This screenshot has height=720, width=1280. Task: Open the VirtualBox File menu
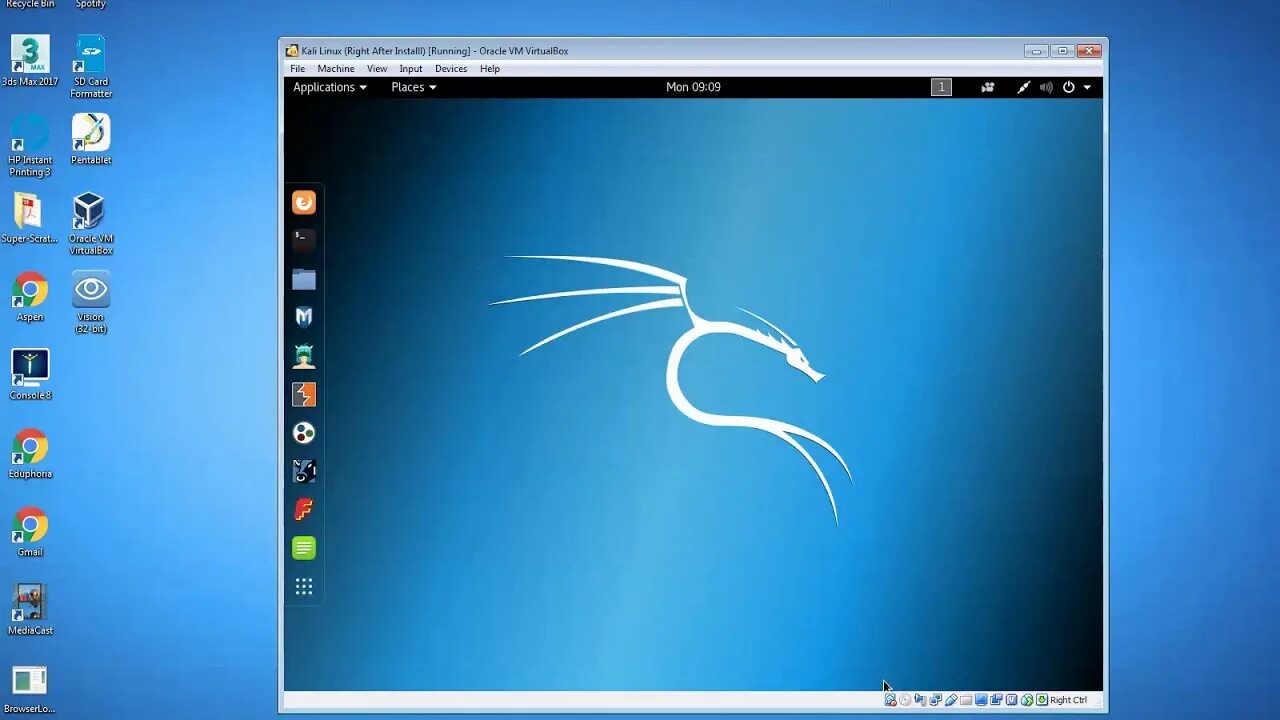pos(298,69)
